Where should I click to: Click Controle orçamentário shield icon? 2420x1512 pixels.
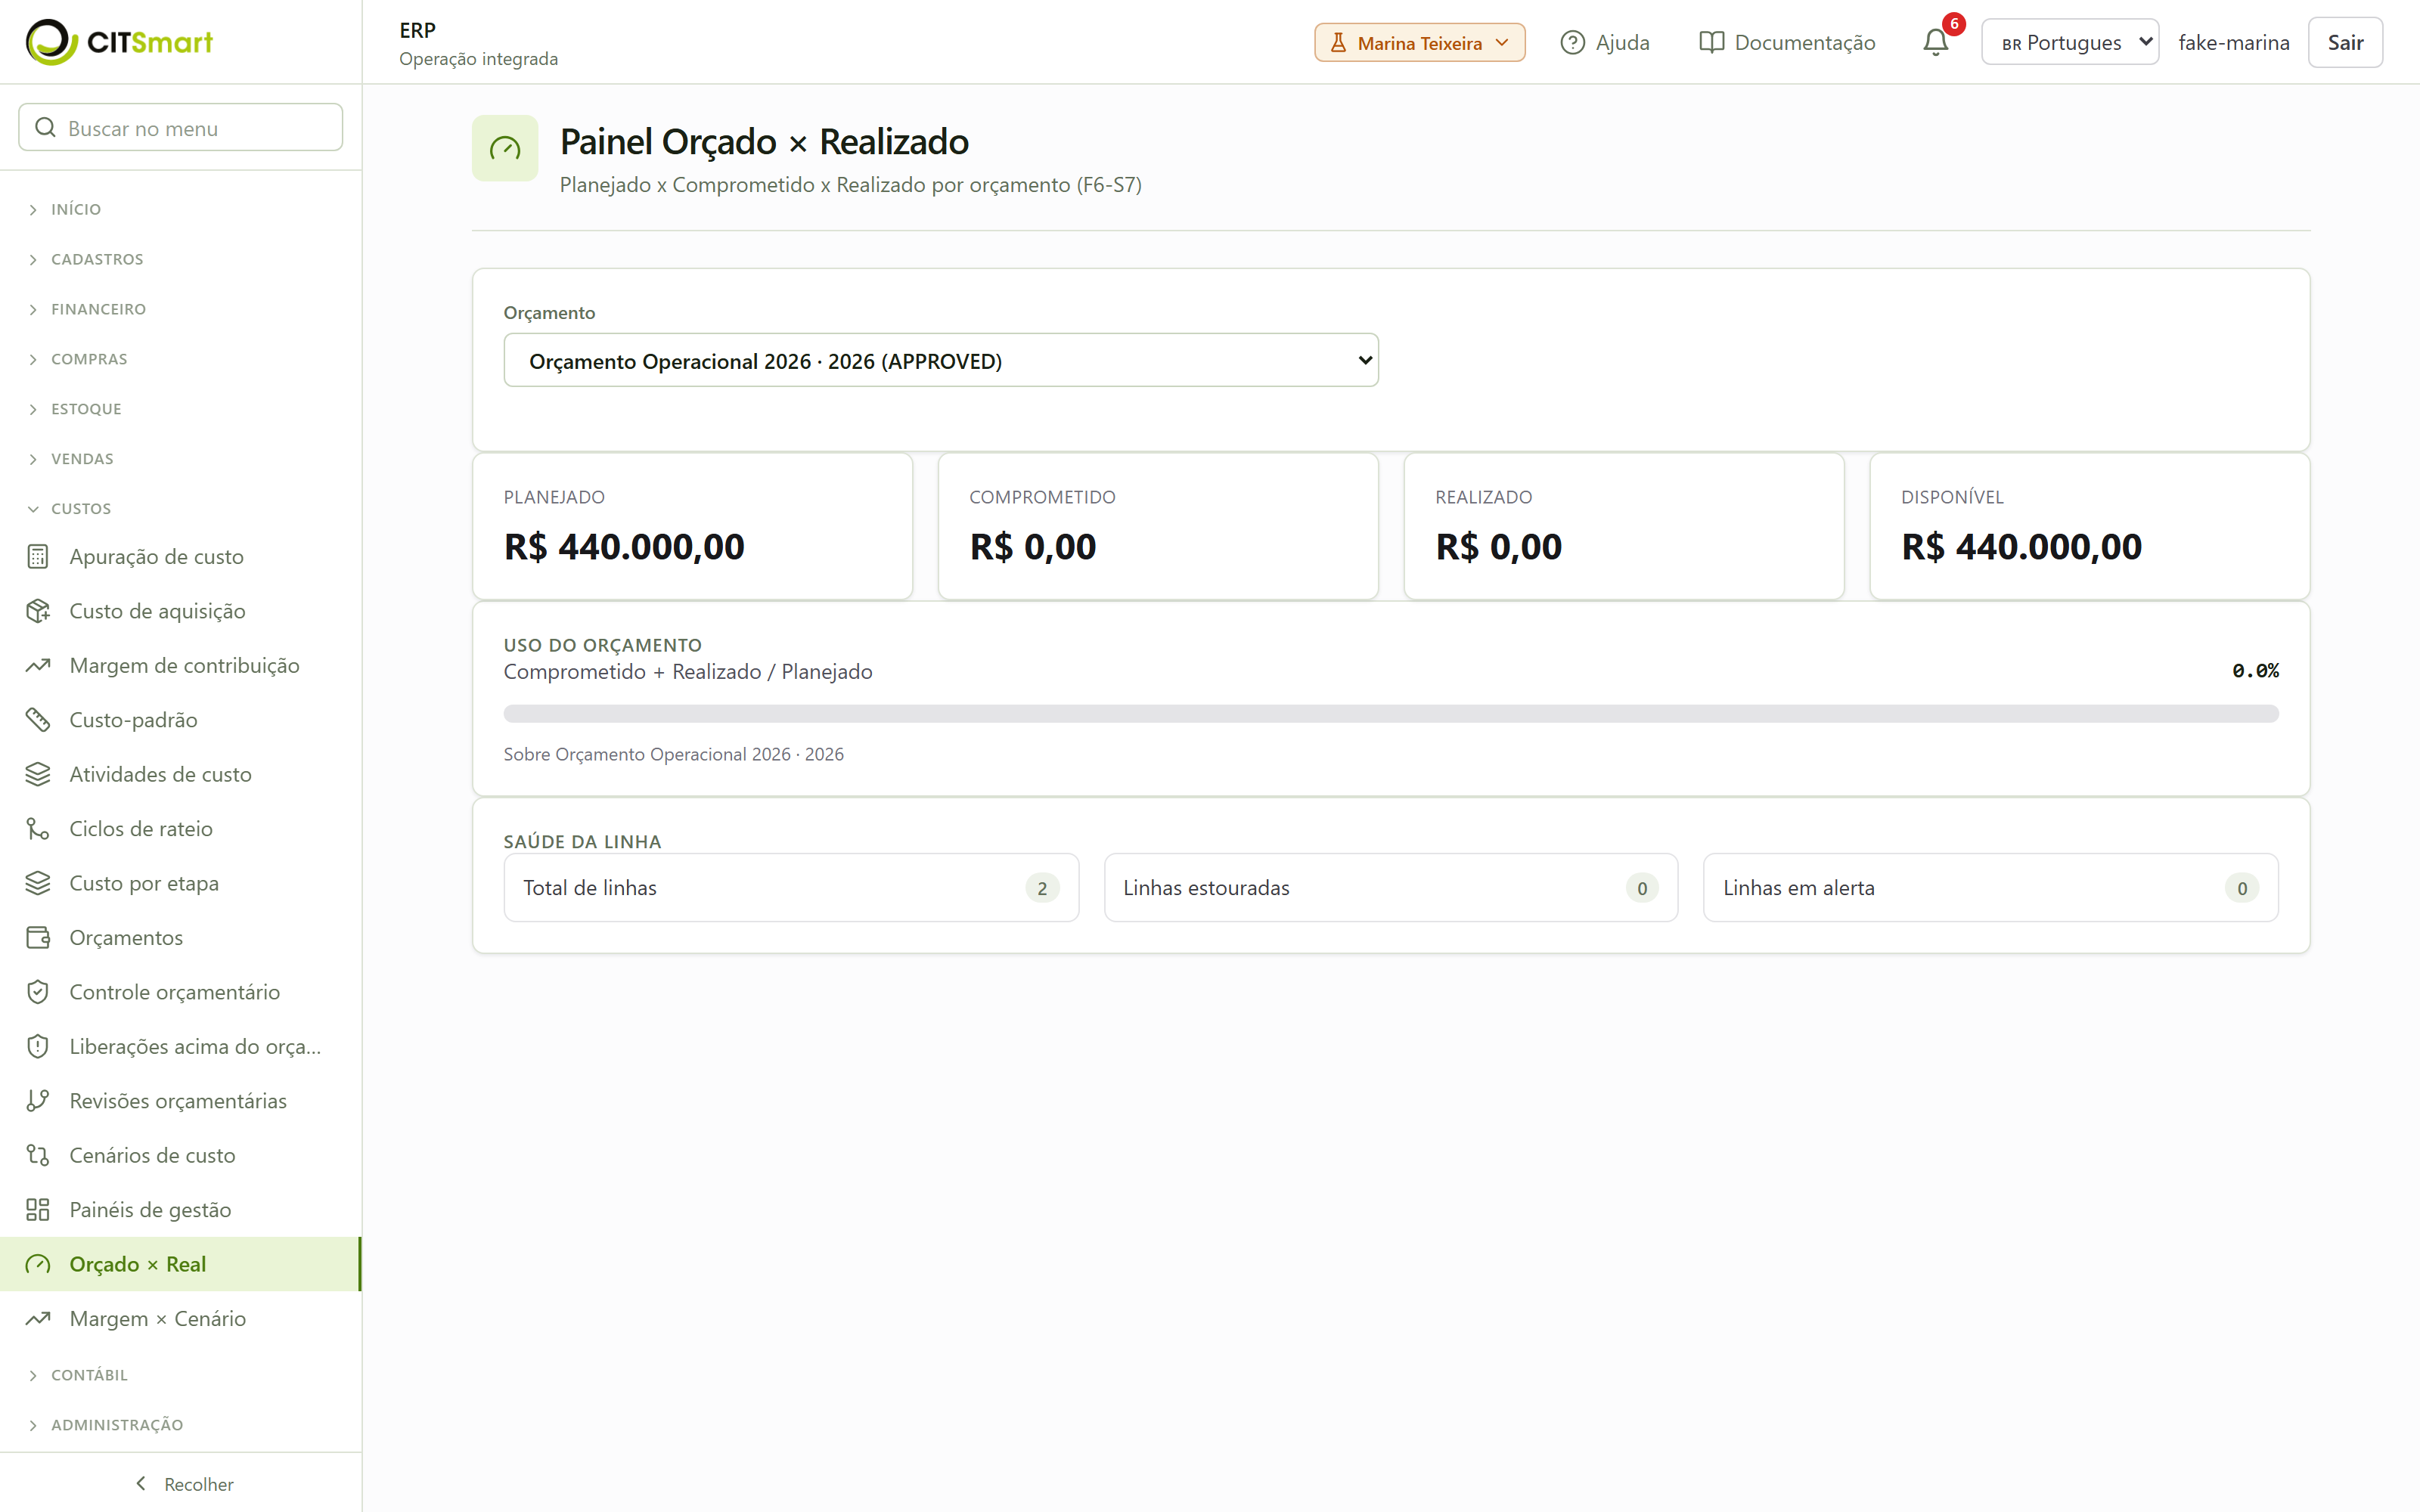38,992
